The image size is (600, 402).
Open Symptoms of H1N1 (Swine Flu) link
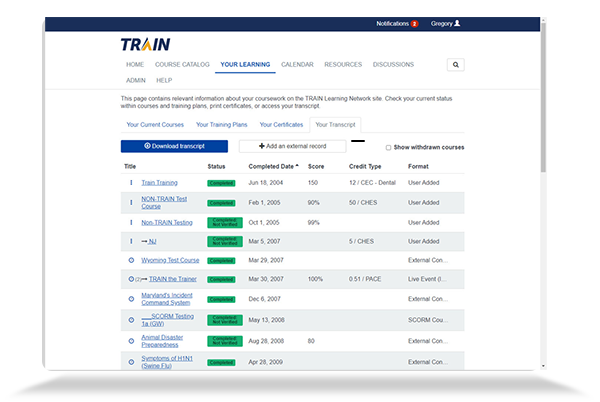click(167, 362)
